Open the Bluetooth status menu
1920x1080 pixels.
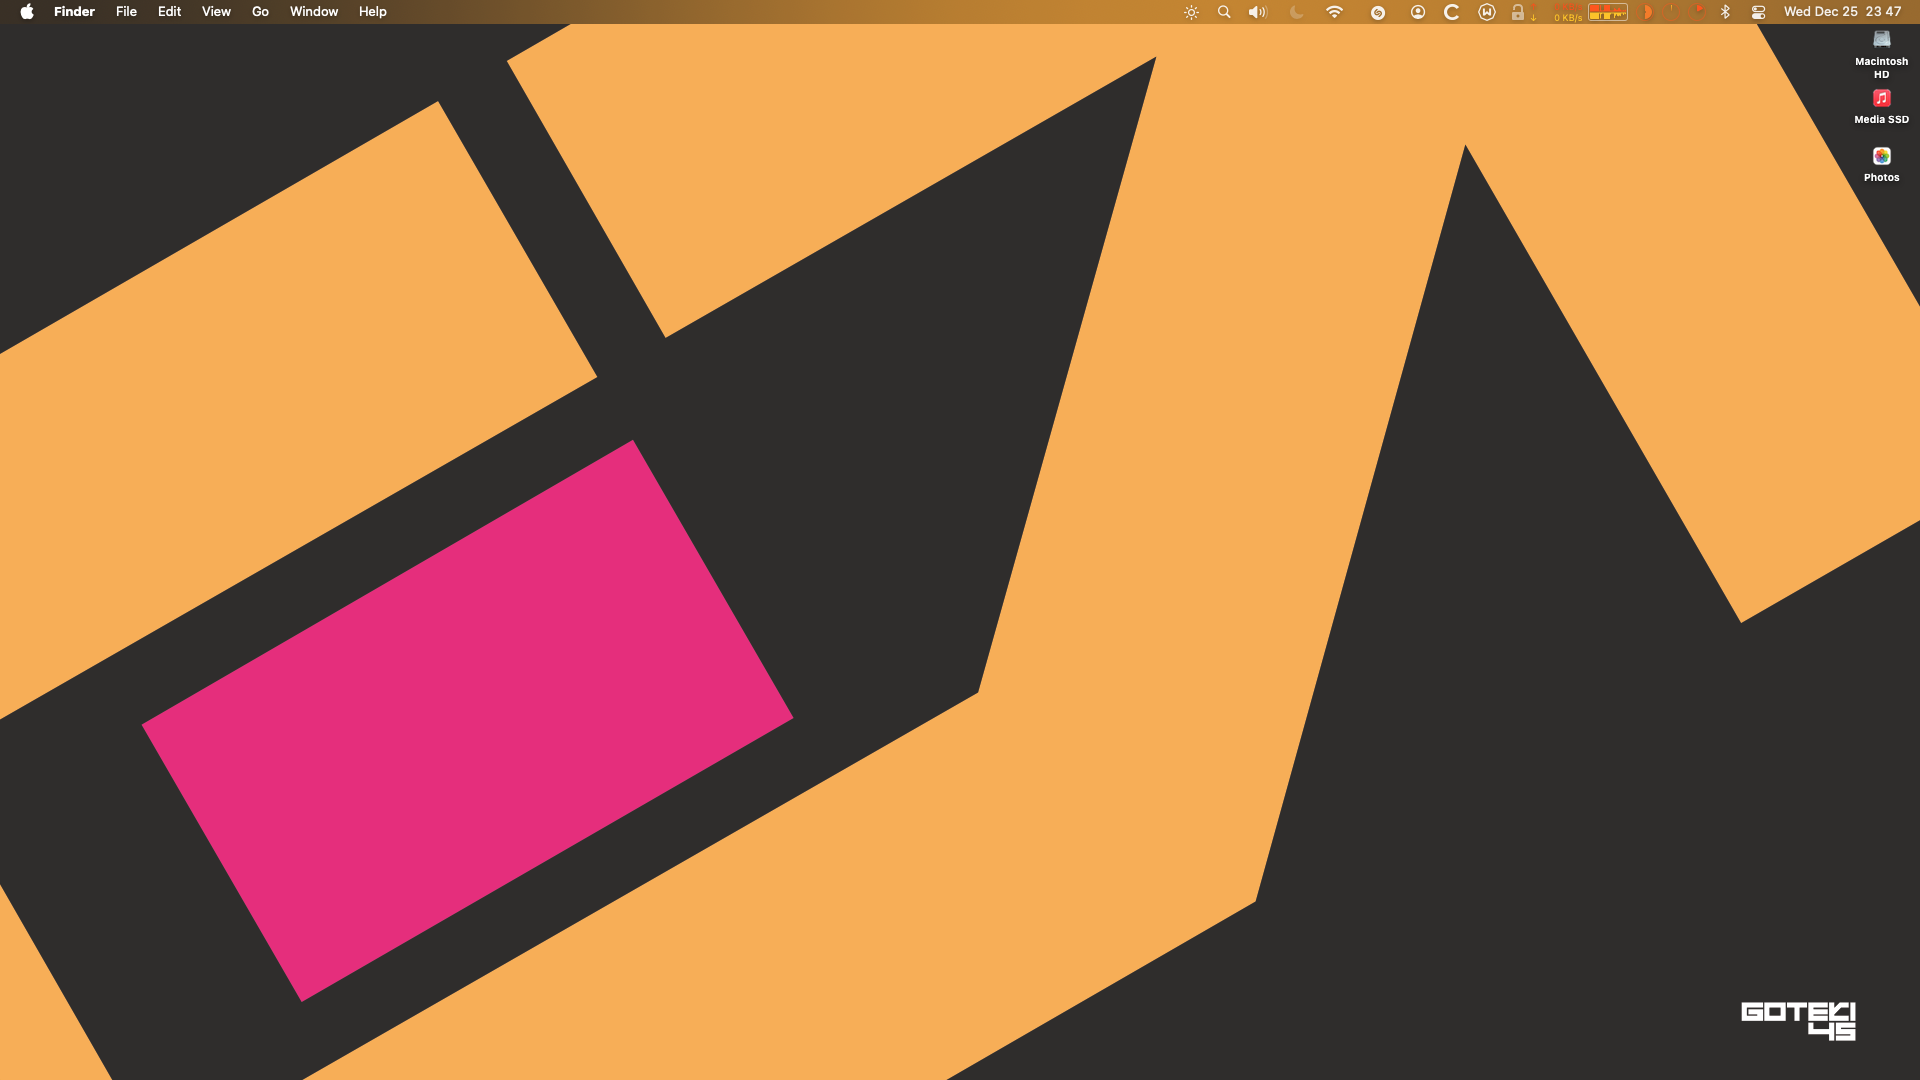1725,12
